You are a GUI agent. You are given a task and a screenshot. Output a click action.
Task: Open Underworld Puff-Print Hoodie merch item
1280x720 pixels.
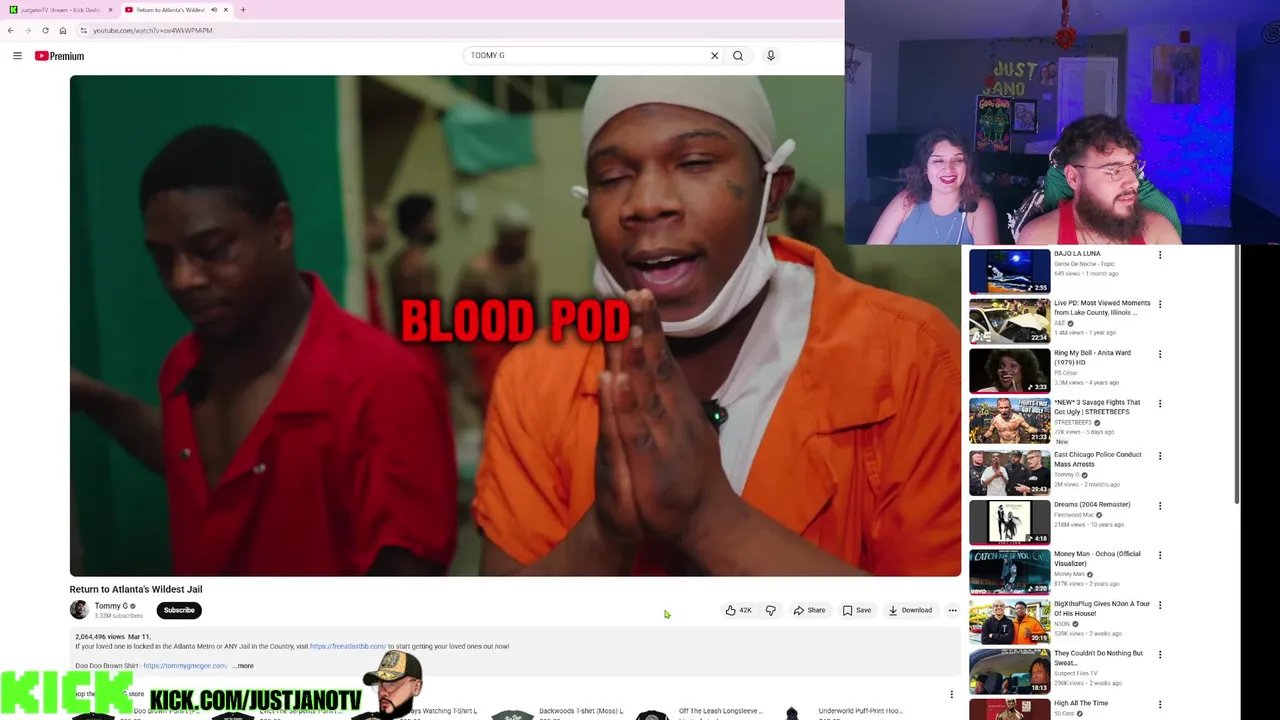point(860,711)
